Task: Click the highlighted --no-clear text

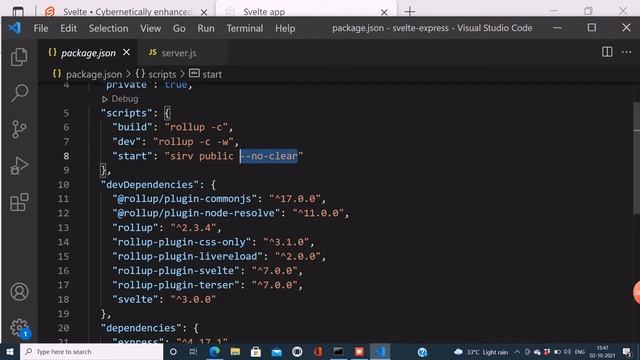Action: pos(269,156)
